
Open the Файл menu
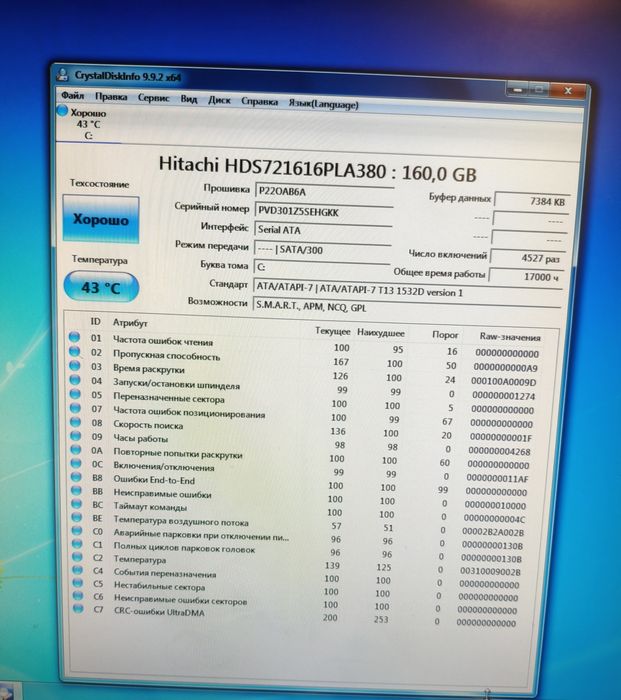72,96
